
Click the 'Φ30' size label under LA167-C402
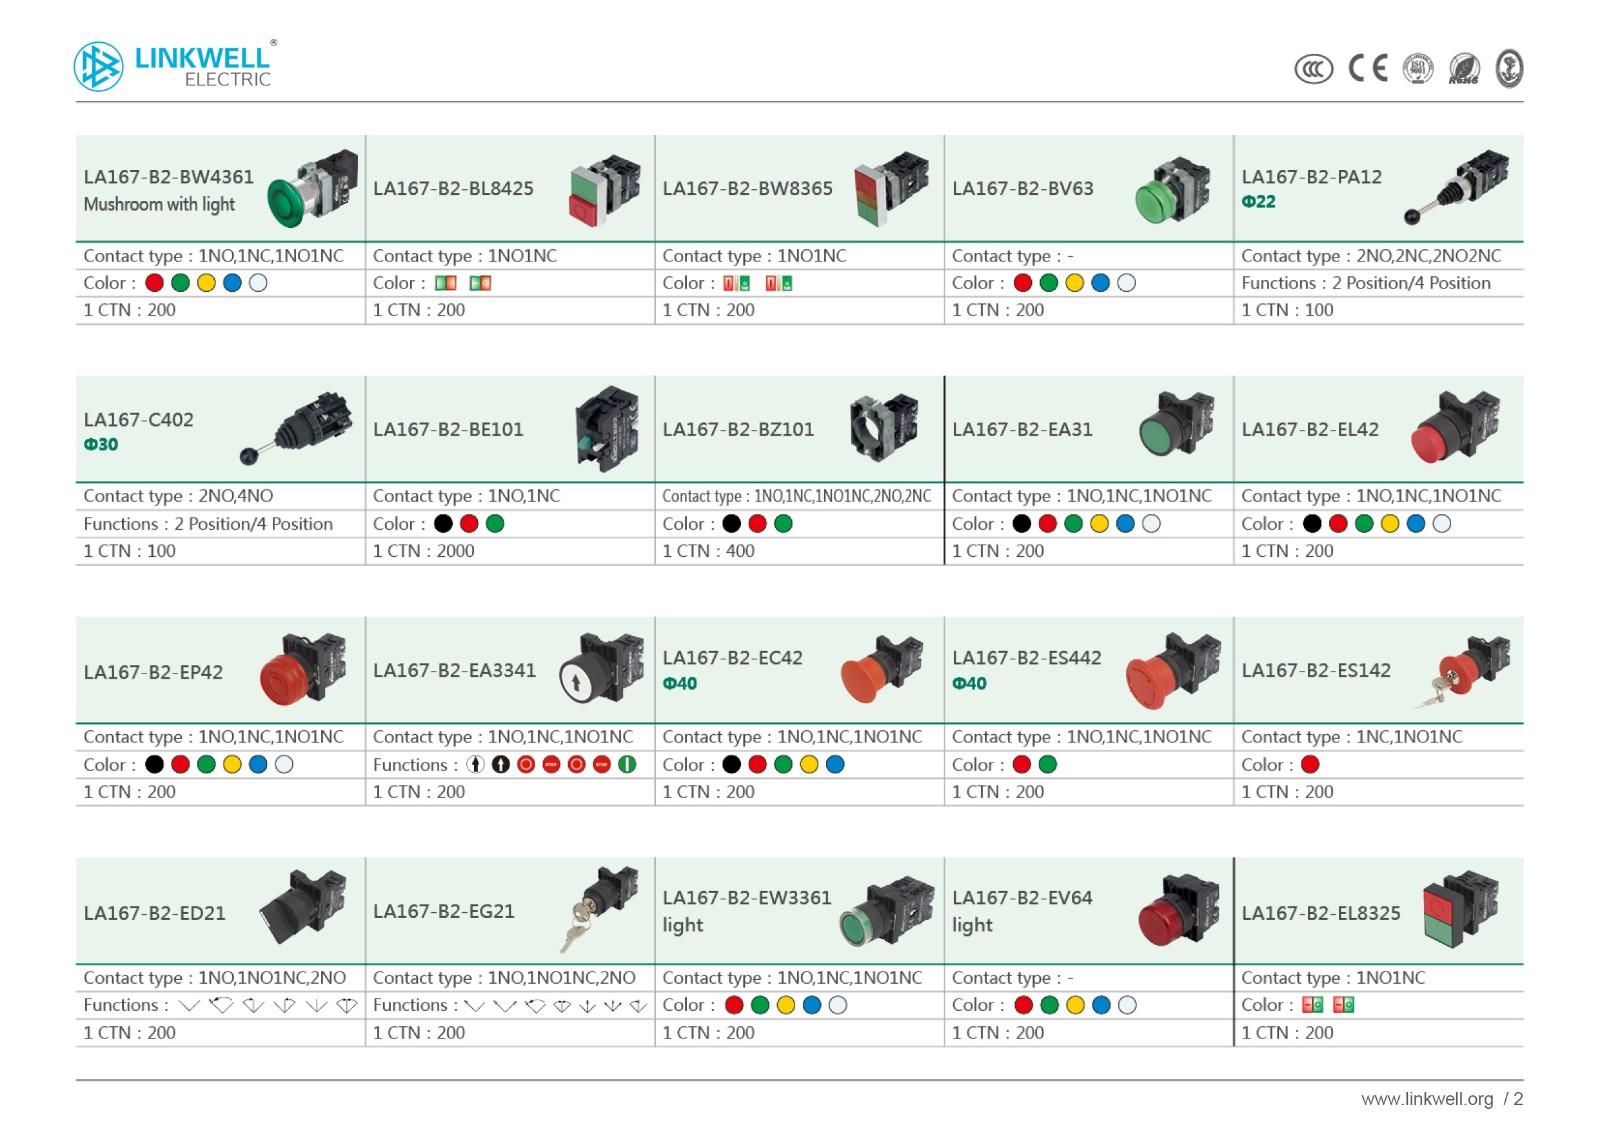tap(101, 445)
